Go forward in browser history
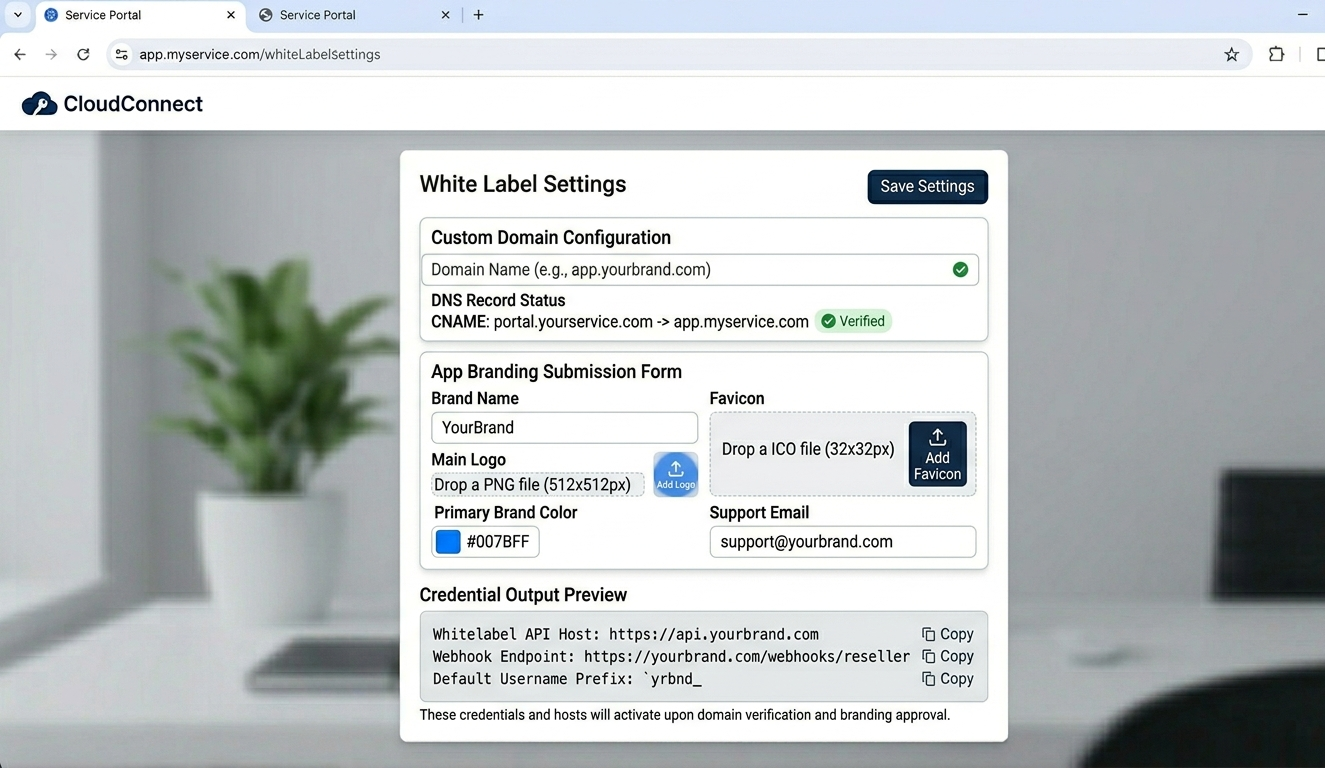 (x=51, y=54)
